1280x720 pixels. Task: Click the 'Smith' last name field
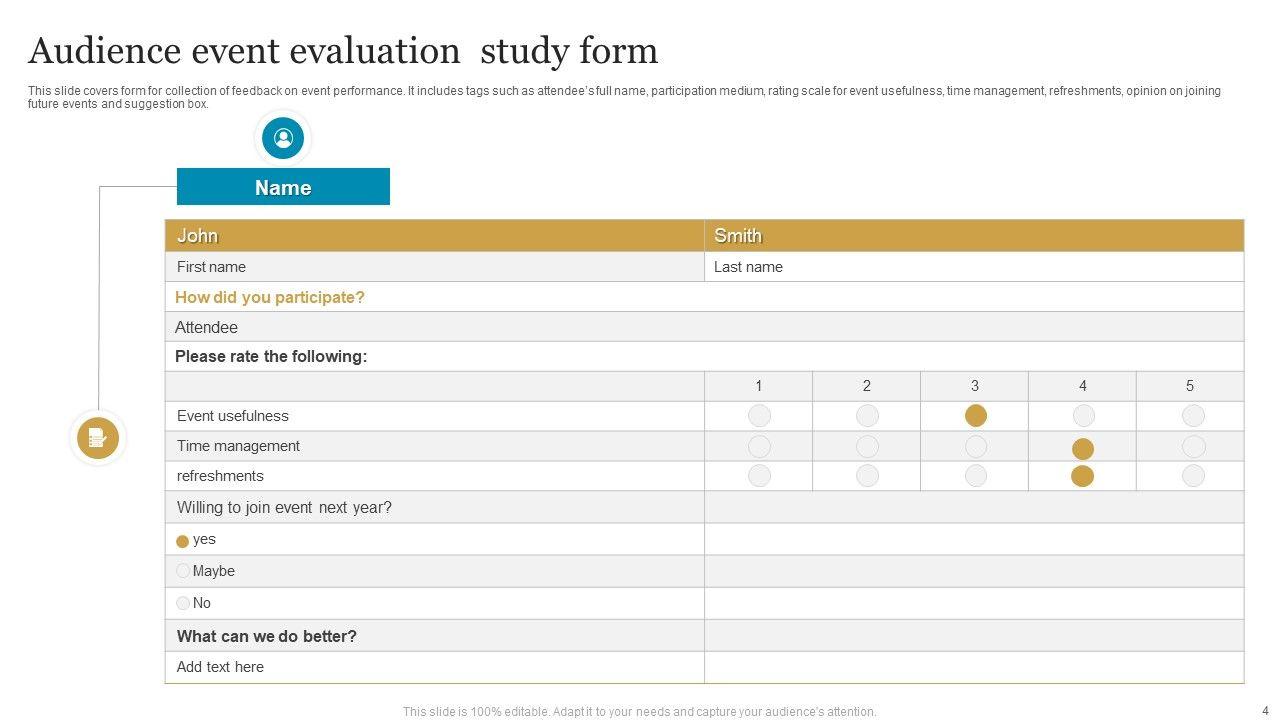point(974,236)
